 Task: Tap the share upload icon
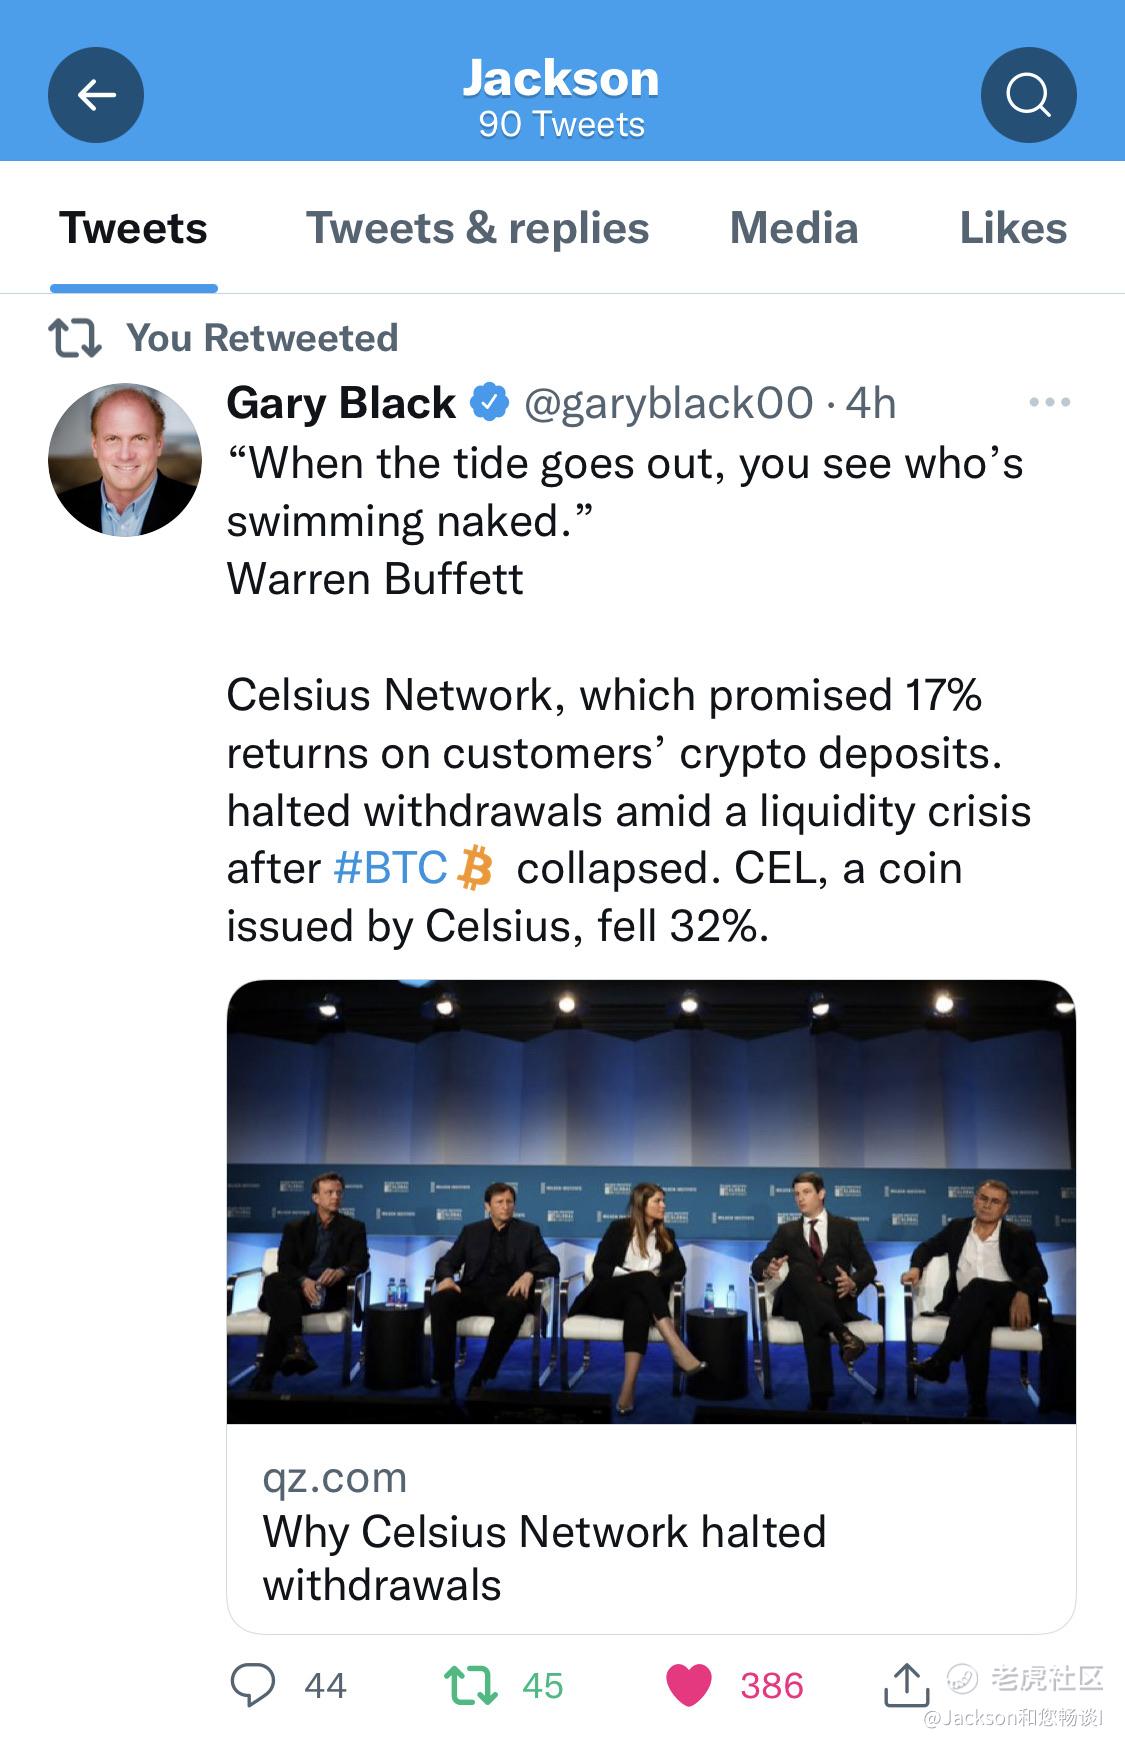click(x=906, y=1684)
